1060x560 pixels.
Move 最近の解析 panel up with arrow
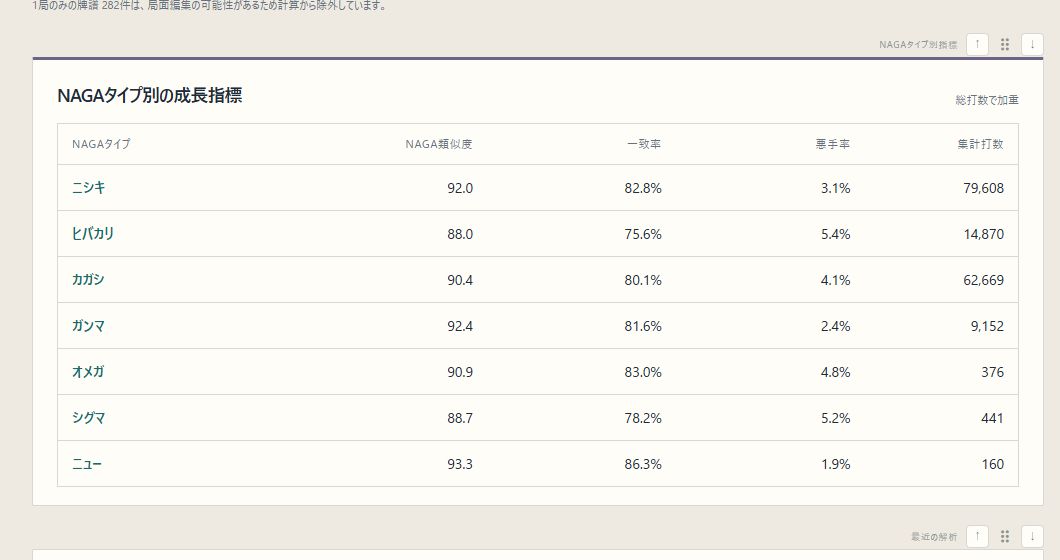point(977,536)
